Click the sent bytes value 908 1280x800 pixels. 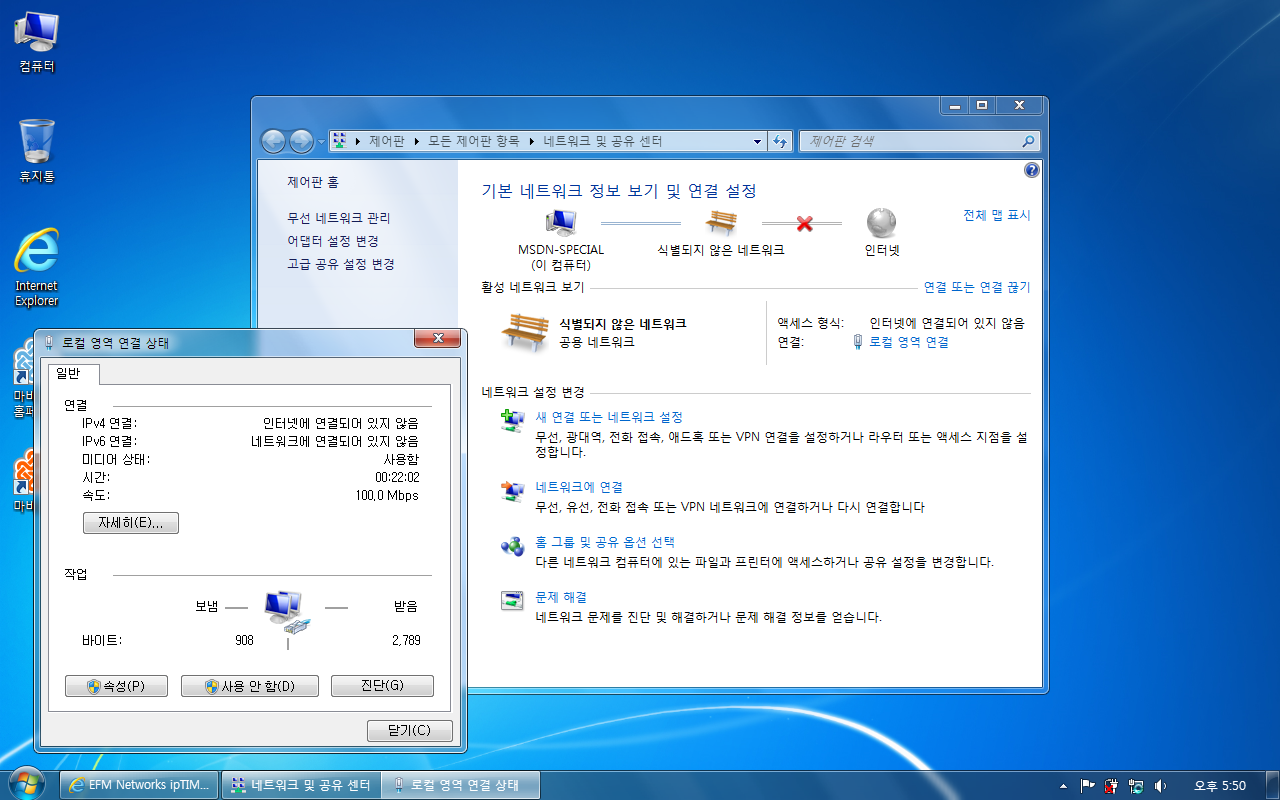pyautogui.click(x=244, y=640)
